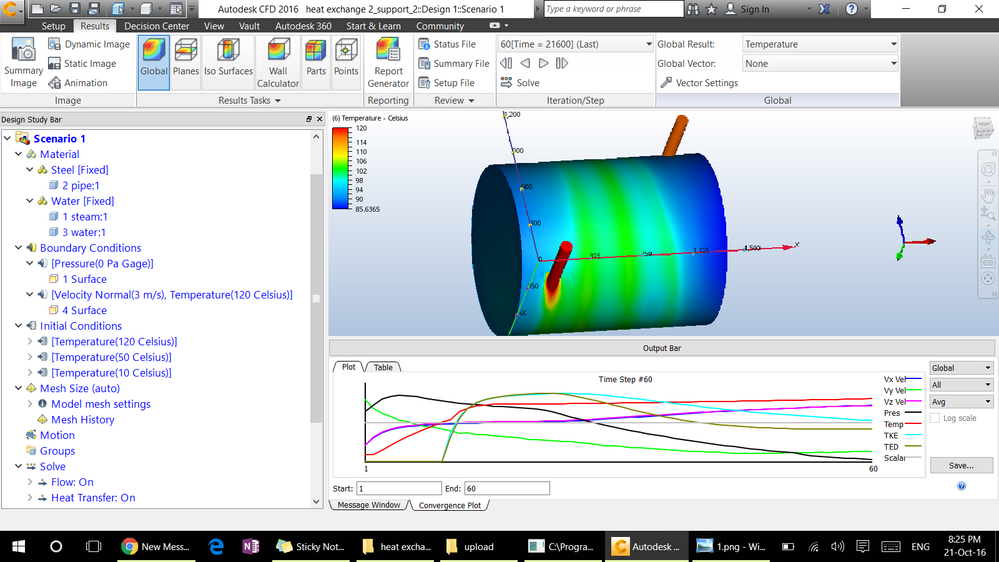The height and width of the screenshot is (562, 999).
Task: Switch to the Setup ribbon tab
Action: 53,26
